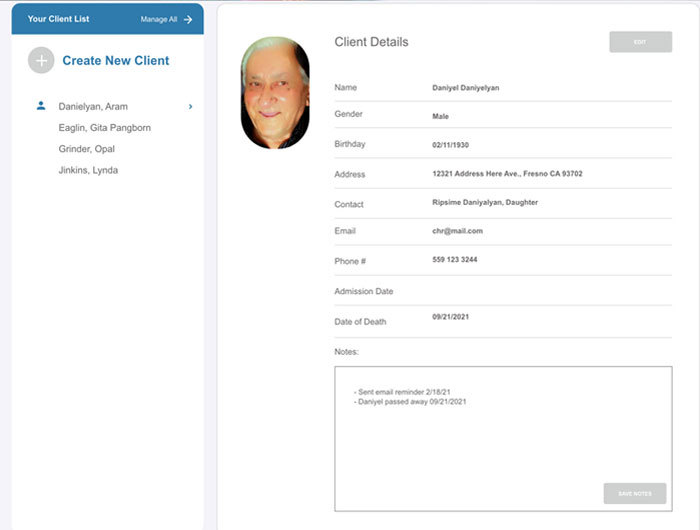Click the client profile photo
Viewport: 700px width, 530px height.
(x=275, y=93)
